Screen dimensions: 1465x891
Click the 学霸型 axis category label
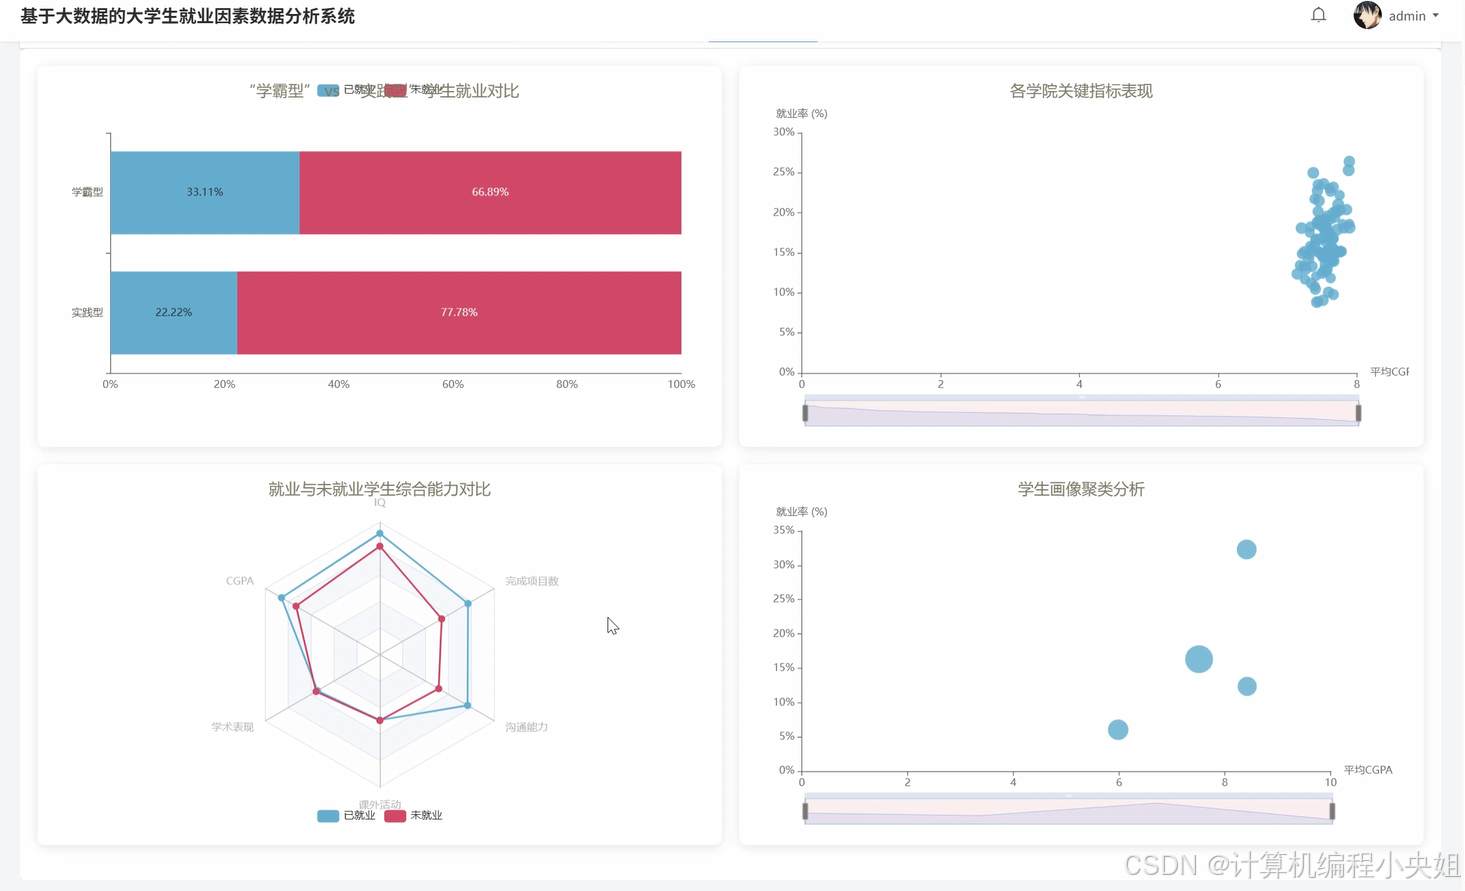coord(87,192)
